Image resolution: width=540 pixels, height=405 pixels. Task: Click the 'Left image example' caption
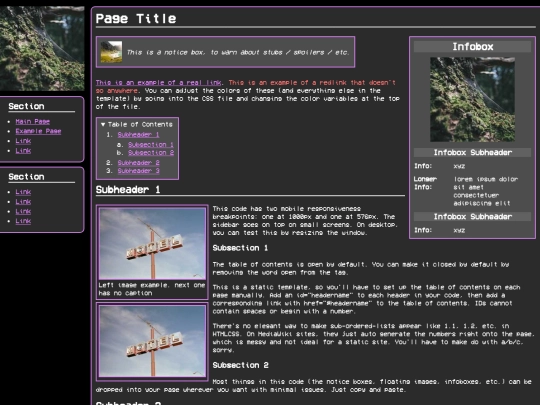(x=152, y=289)
